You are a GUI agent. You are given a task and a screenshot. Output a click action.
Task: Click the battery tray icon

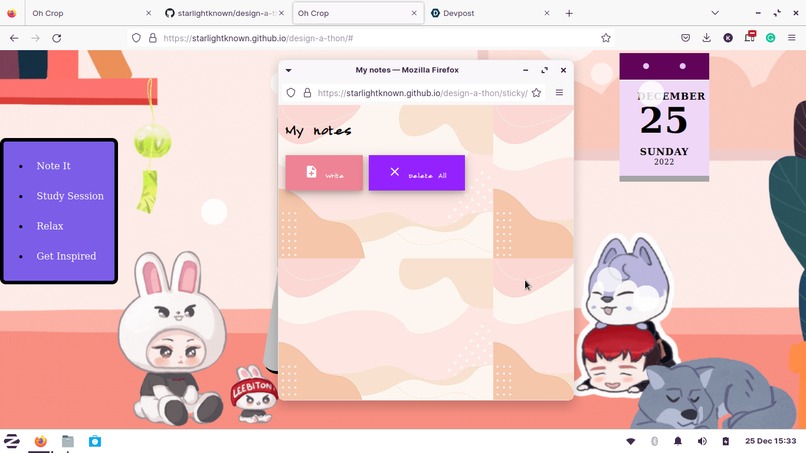pyautogui.click(x=725, y=441)
